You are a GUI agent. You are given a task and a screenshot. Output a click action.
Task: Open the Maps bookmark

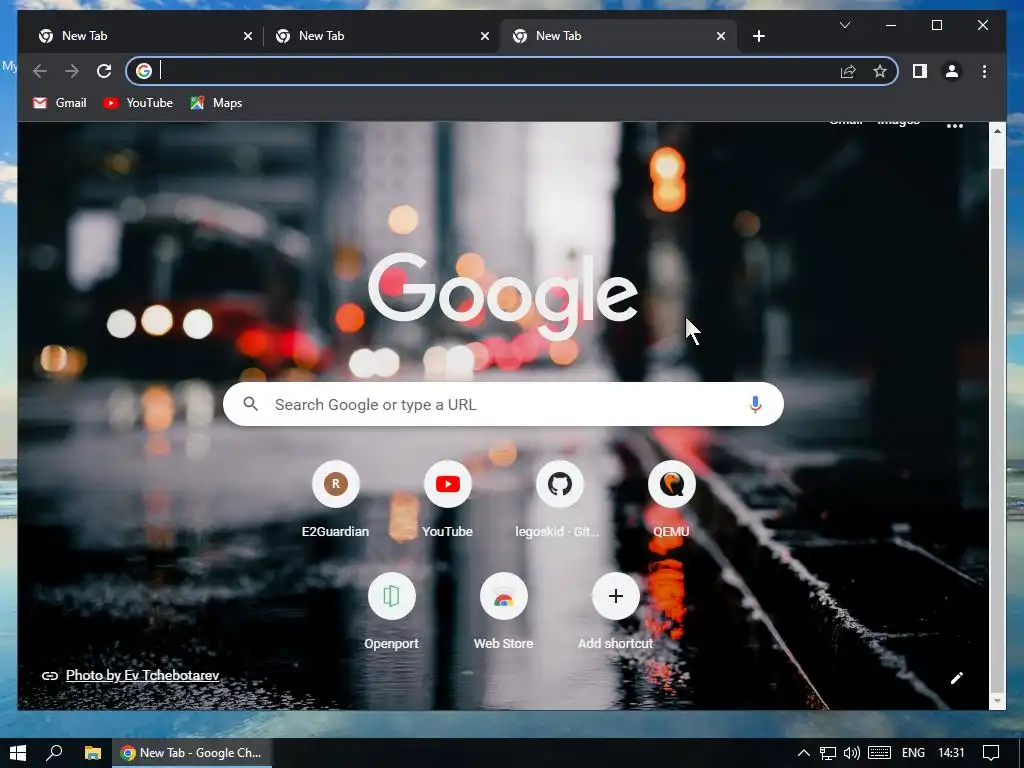point(216,103)
